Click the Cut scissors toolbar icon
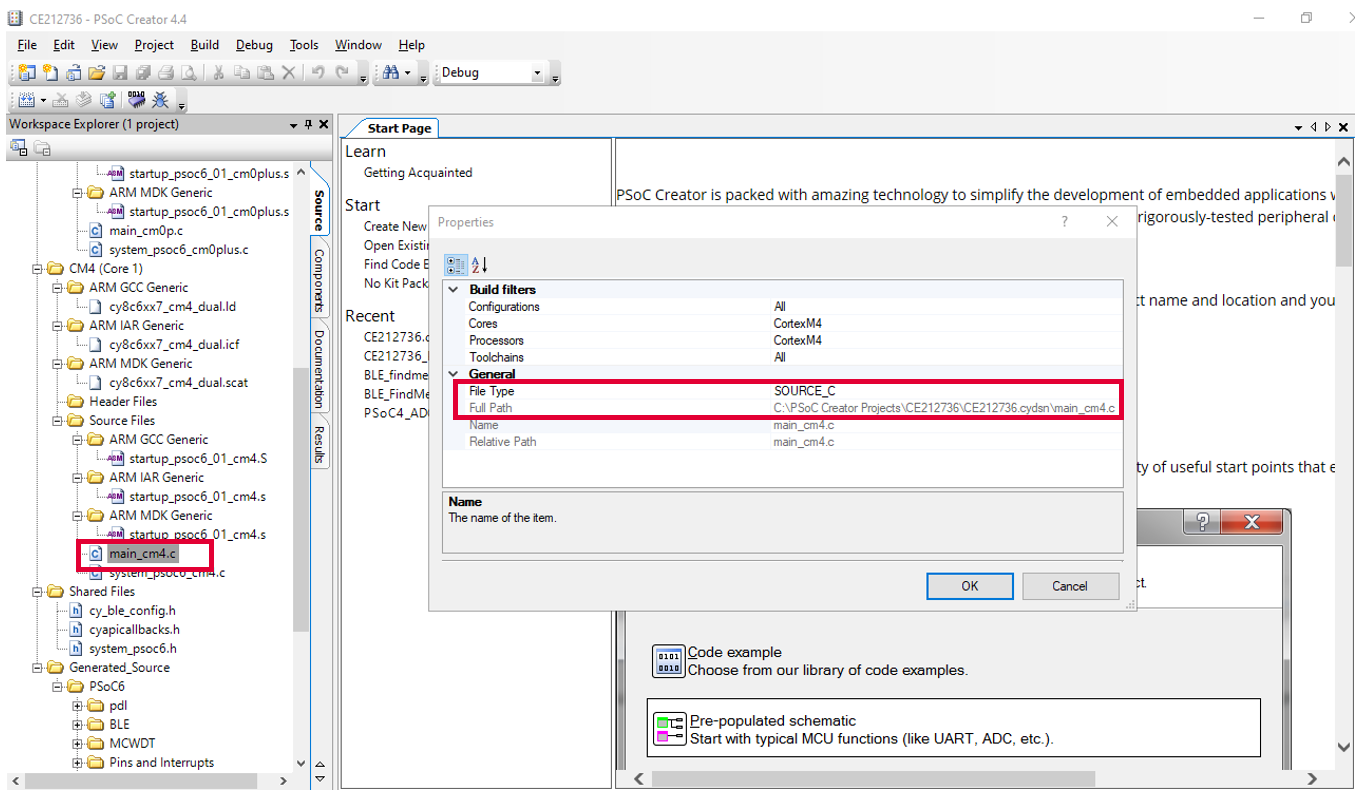 218,72
